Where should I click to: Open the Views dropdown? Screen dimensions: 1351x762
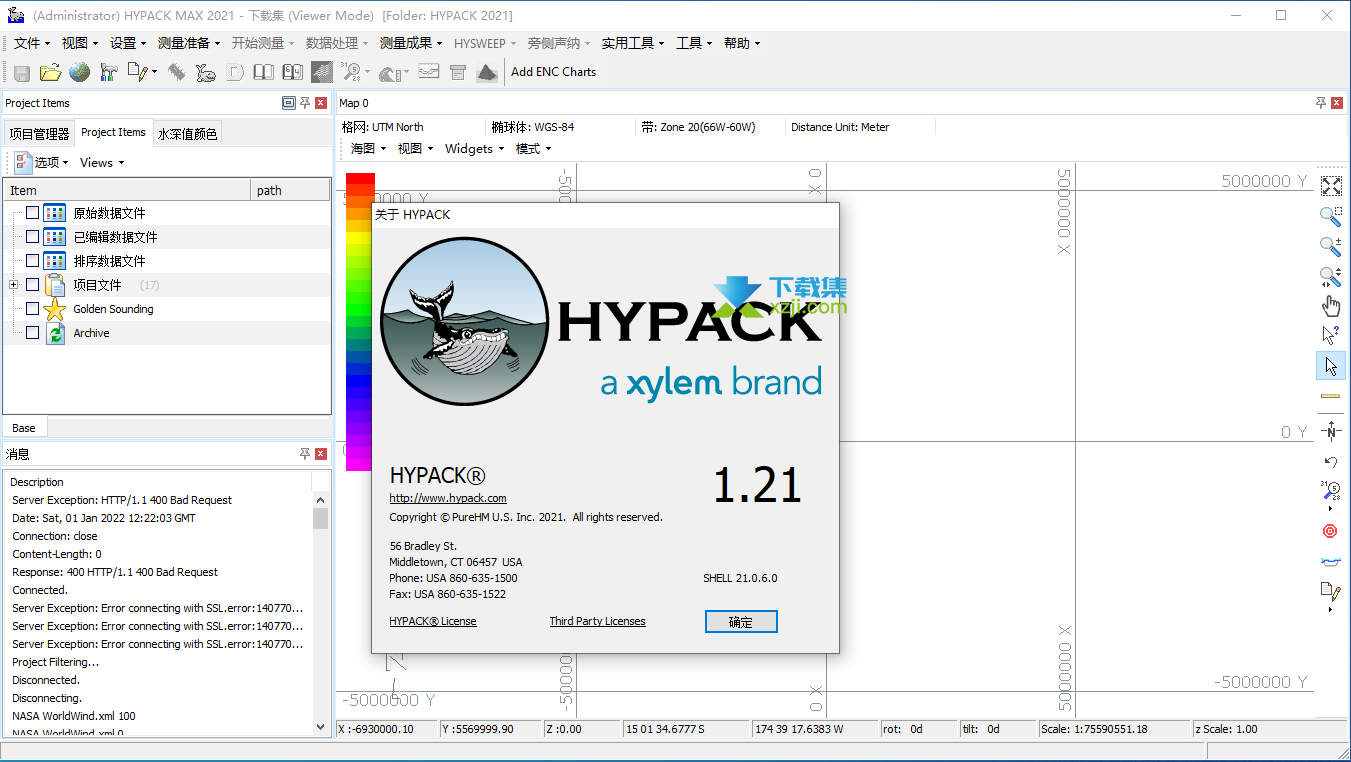[102, 162]
